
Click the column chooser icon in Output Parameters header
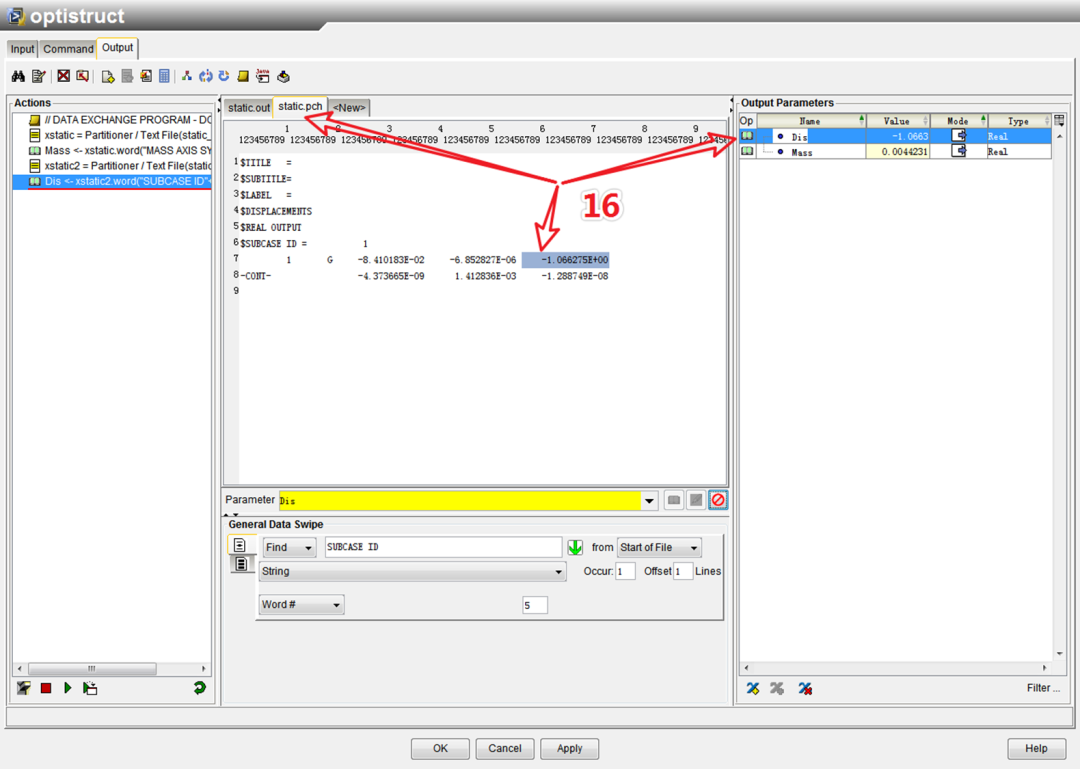pos(1059,121)
